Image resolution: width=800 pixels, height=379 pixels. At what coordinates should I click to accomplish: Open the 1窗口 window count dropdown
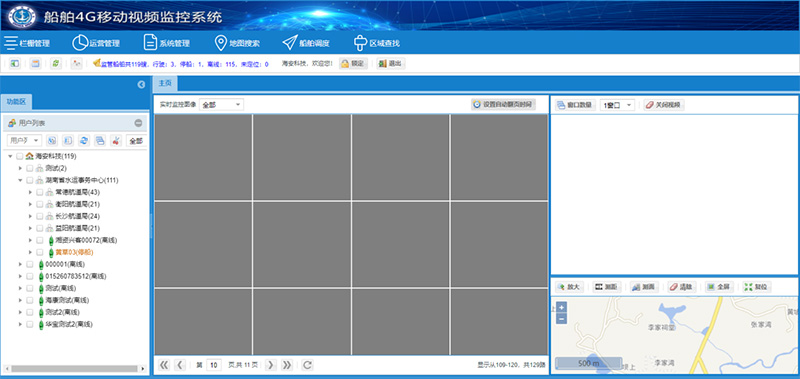point(618,105)
